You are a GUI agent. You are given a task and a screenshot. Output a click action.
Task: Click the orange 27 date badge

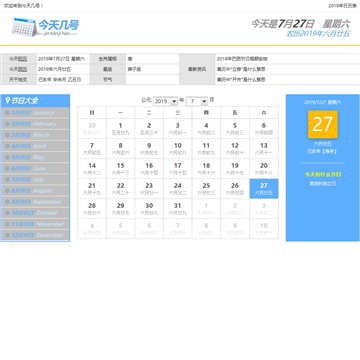click(323, 124)
